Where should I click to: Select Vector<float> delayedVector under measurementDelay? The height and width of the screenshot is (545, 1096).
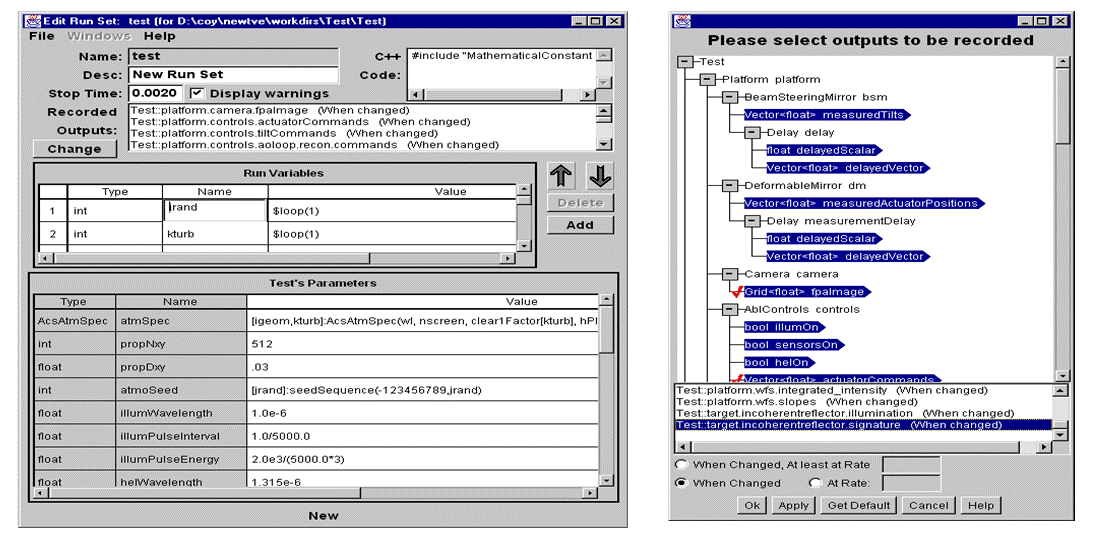pos(848,256)
